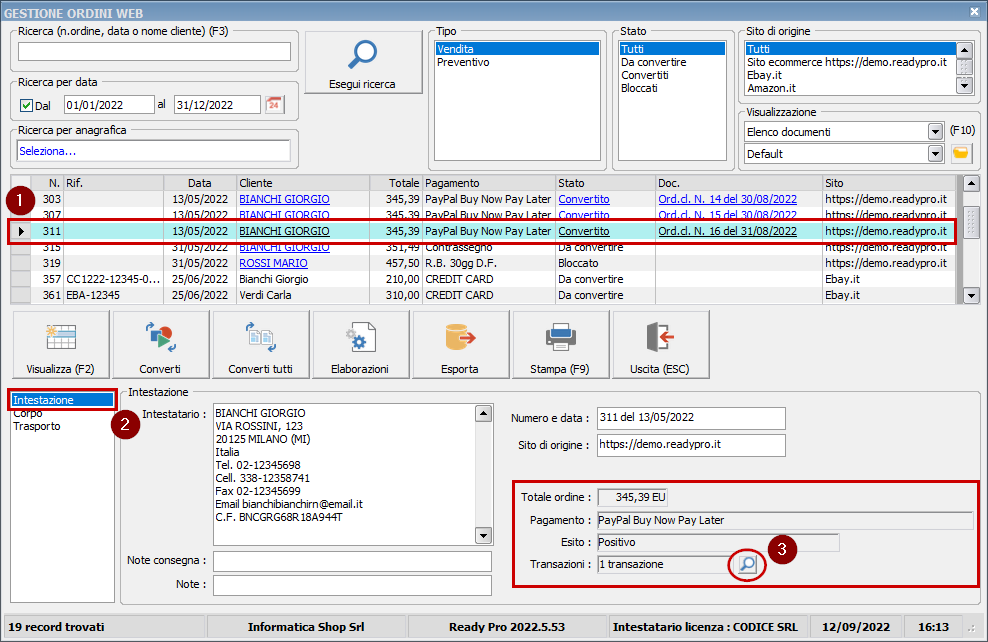Expand the Default layout dropdown
The width and height of the screenshot is (988, 642).
(x=935, y=154)
